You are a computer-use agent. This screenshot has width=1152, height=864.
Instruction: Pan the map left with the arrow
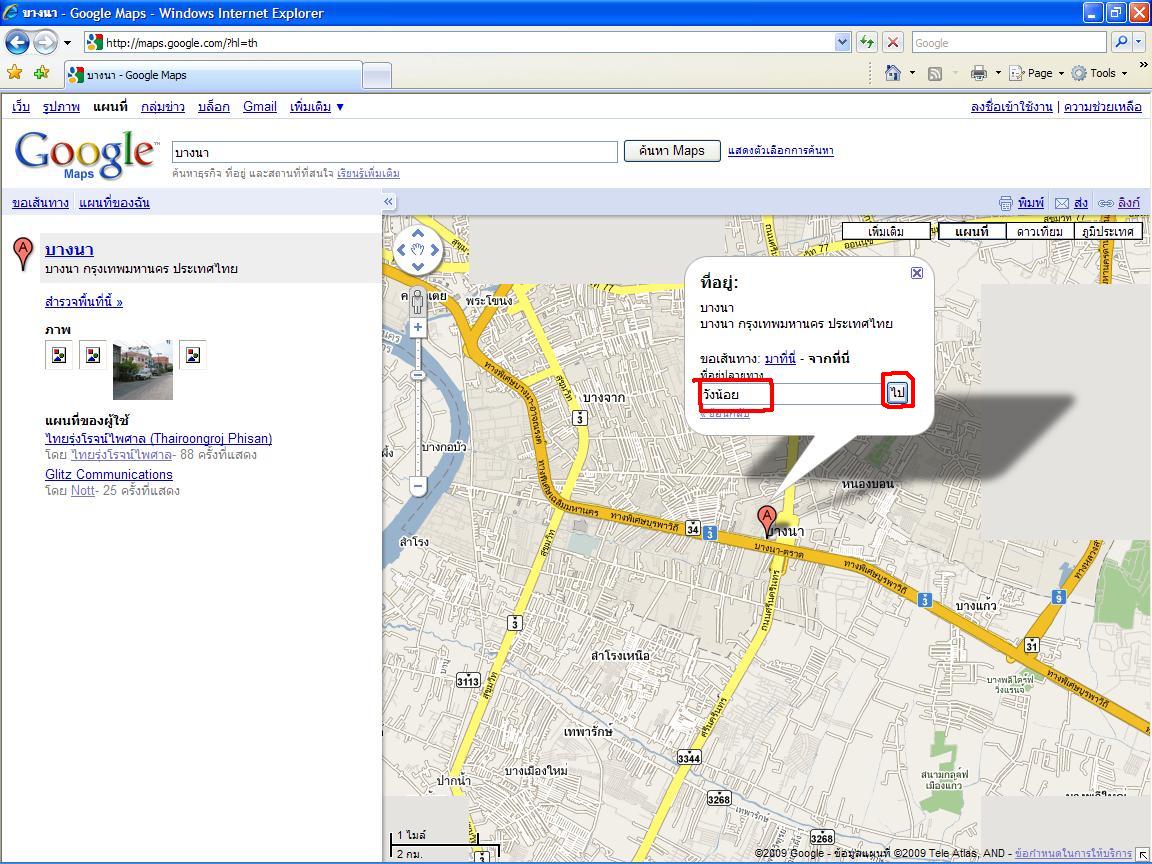(x=401, y=250)
